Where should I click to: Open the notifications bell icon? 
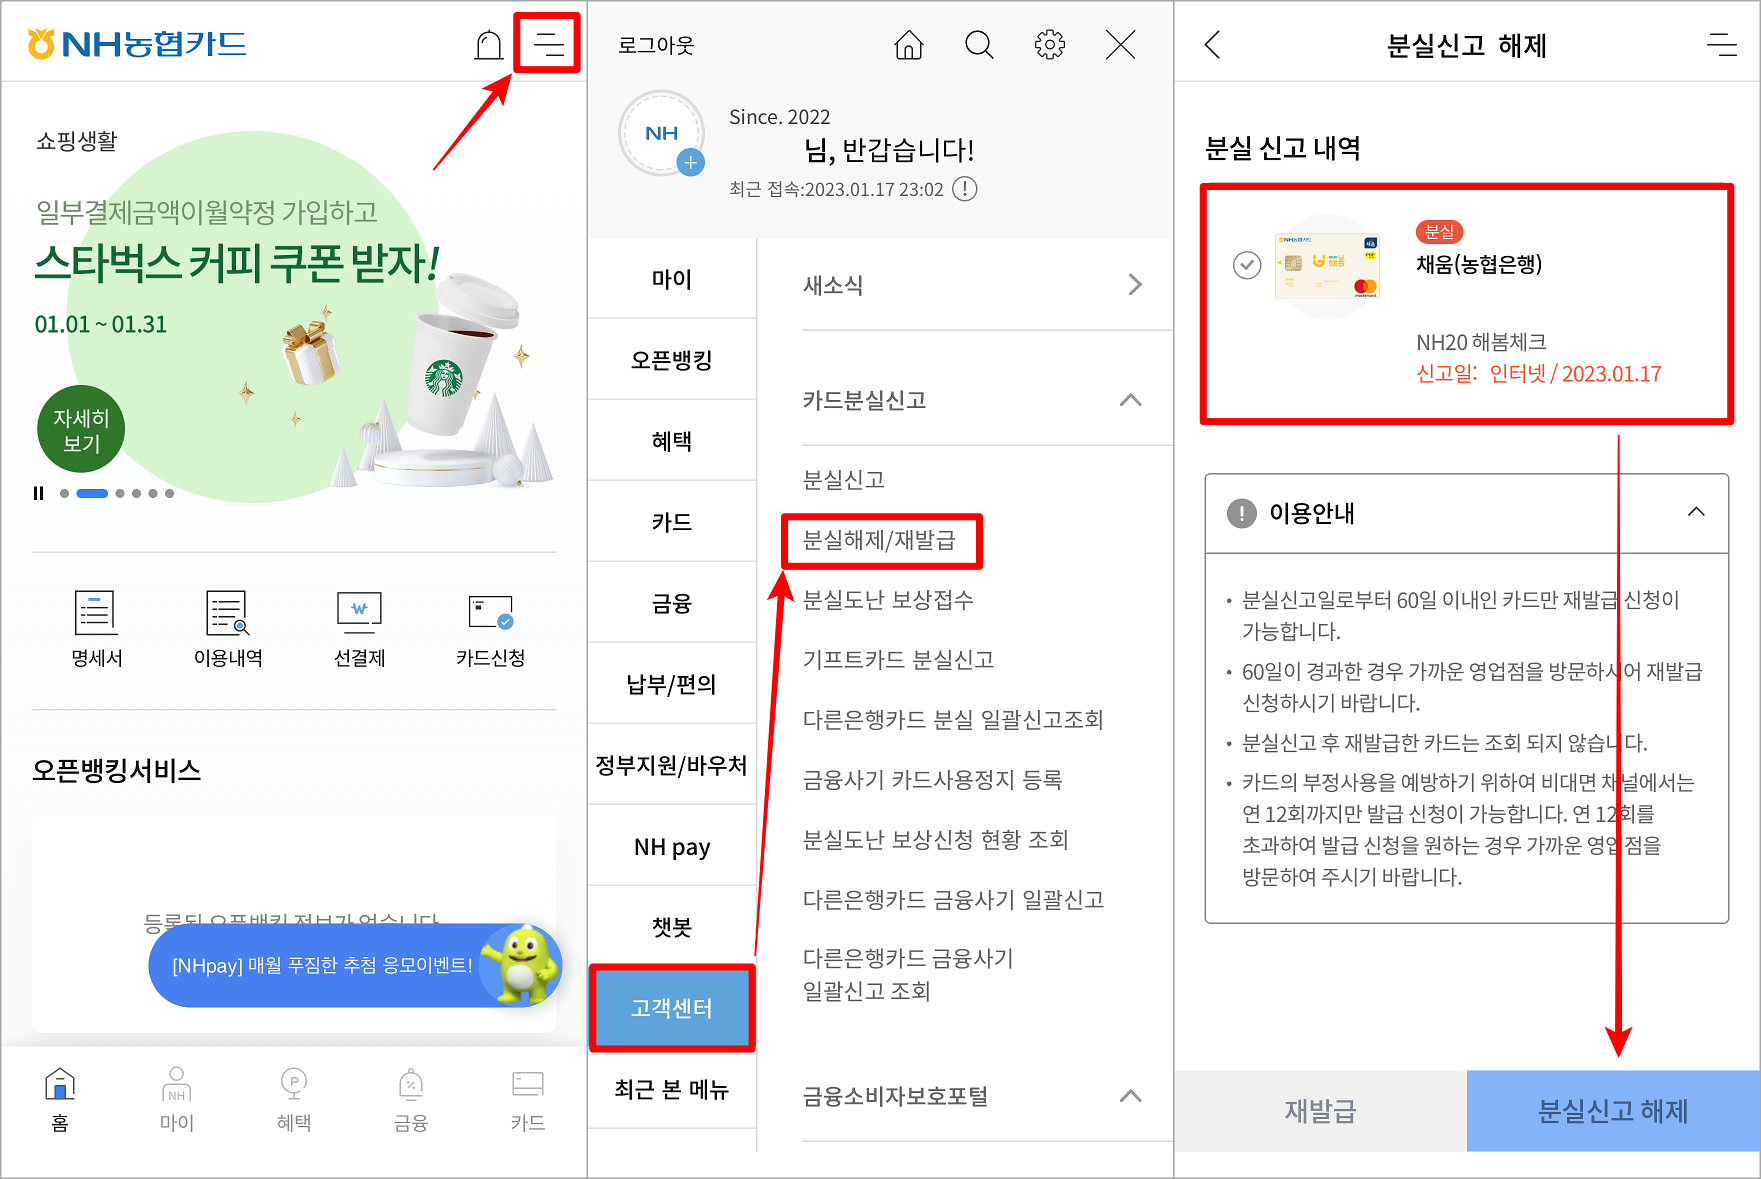pyautogui.click(x=489, y=44)
